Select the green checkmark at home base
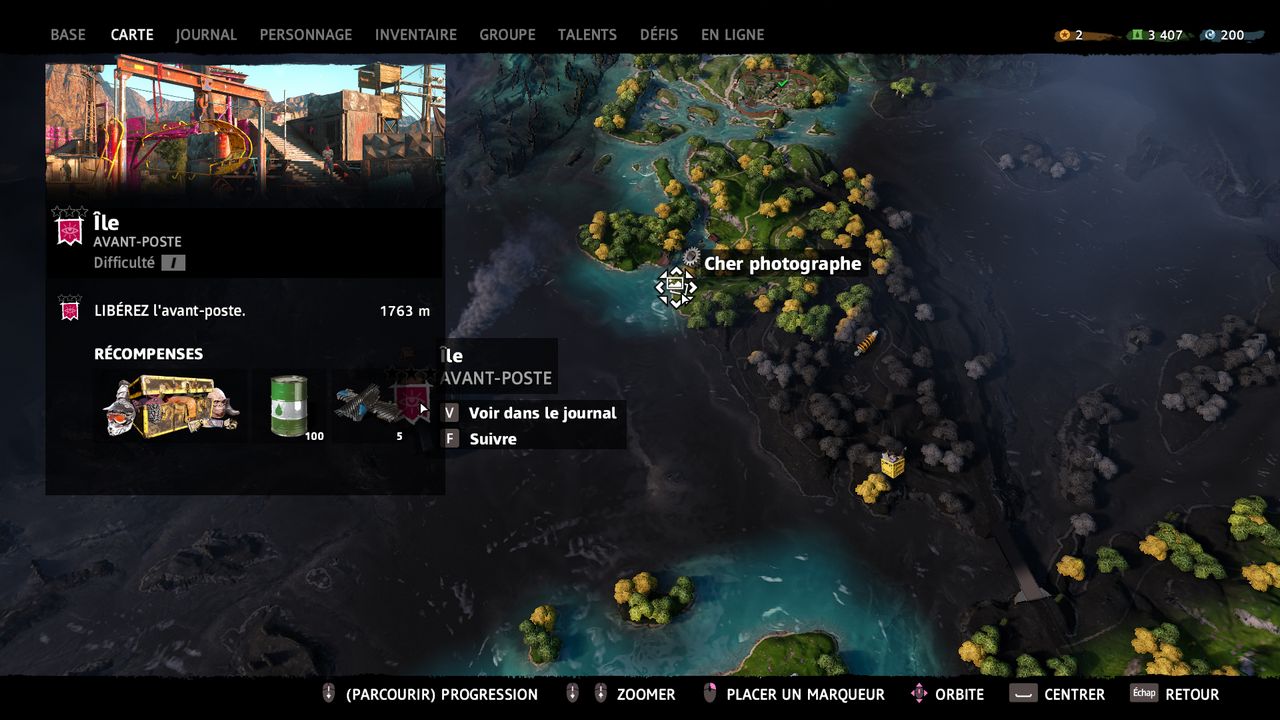 (x=784, y=83)
